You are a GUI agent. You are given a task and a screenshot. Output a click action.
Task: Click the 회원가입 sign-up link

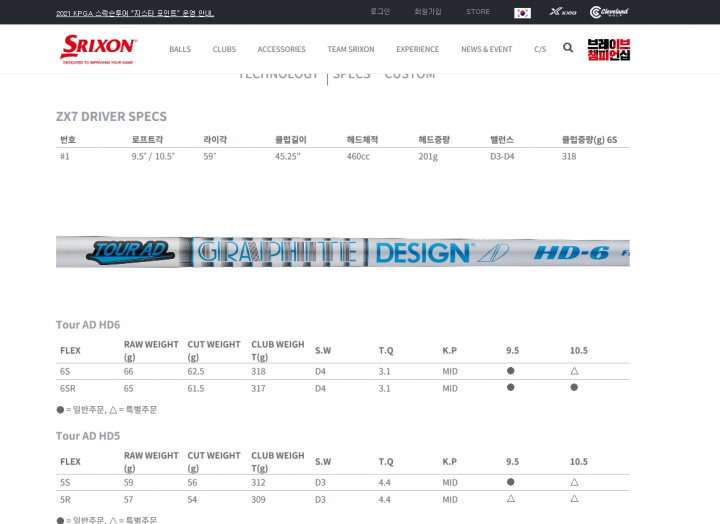[x=427, y=11]
